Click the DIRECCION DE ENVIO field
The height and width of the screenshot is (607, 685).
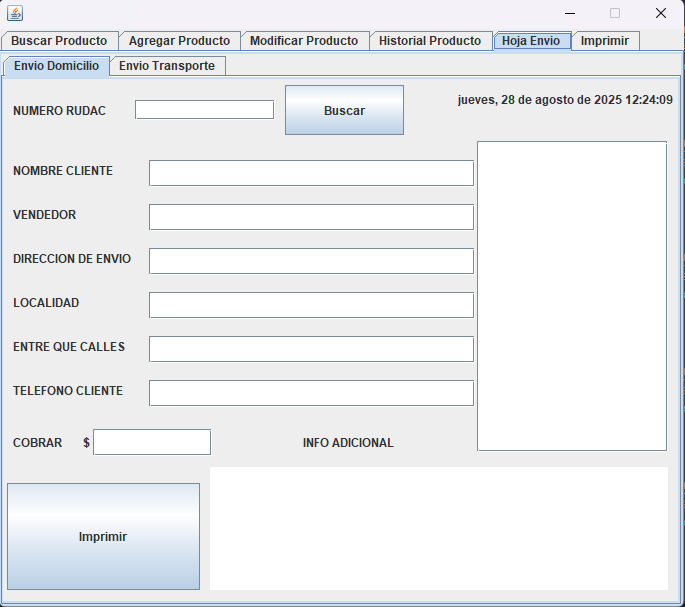click(x=311, y=261)
